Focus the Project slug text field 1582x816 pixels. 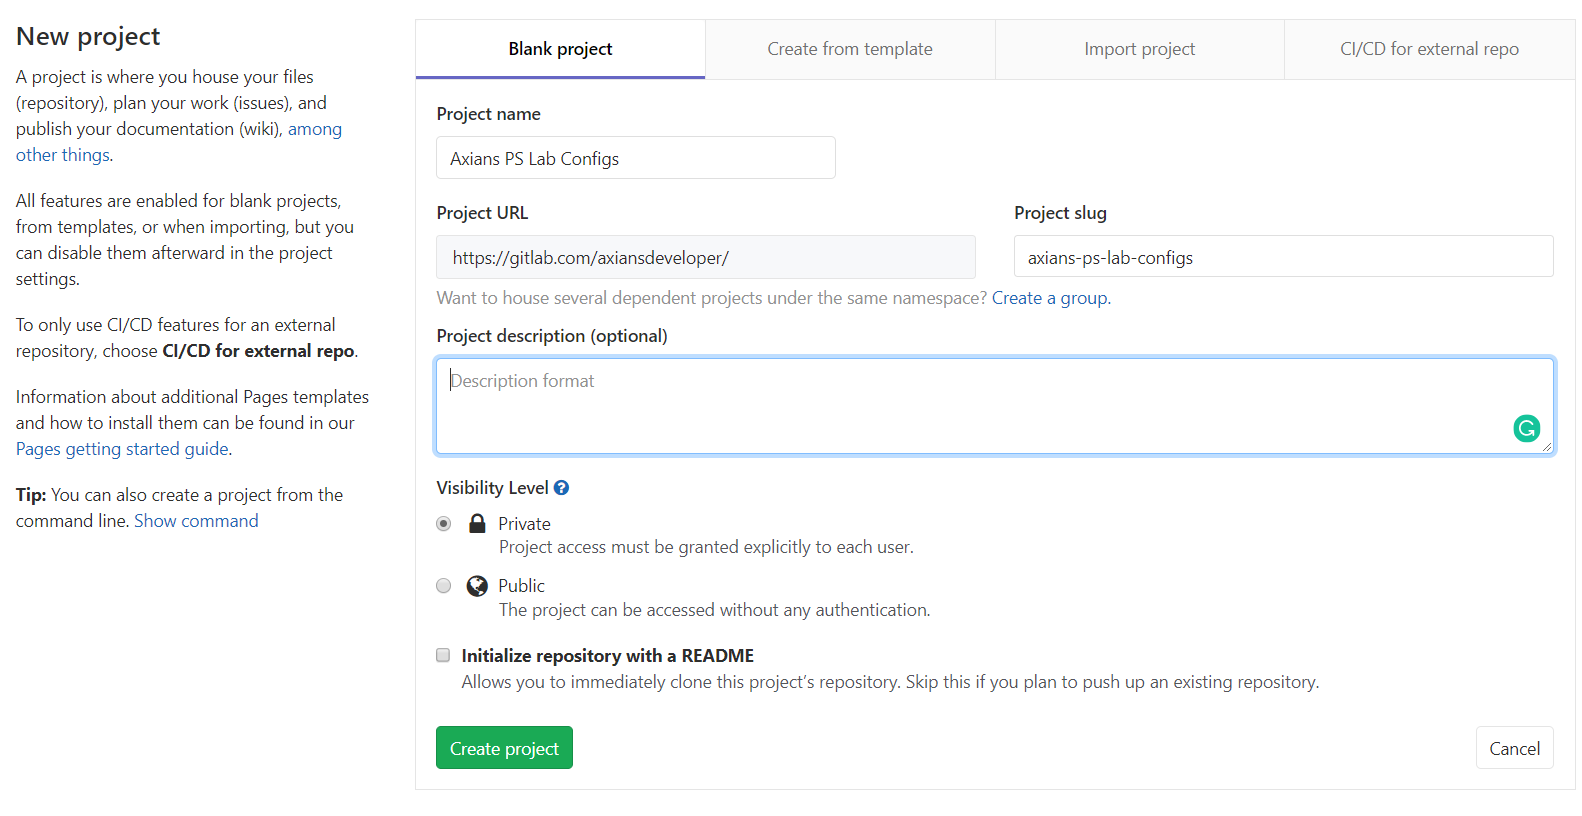click(x=1283, y=257)
